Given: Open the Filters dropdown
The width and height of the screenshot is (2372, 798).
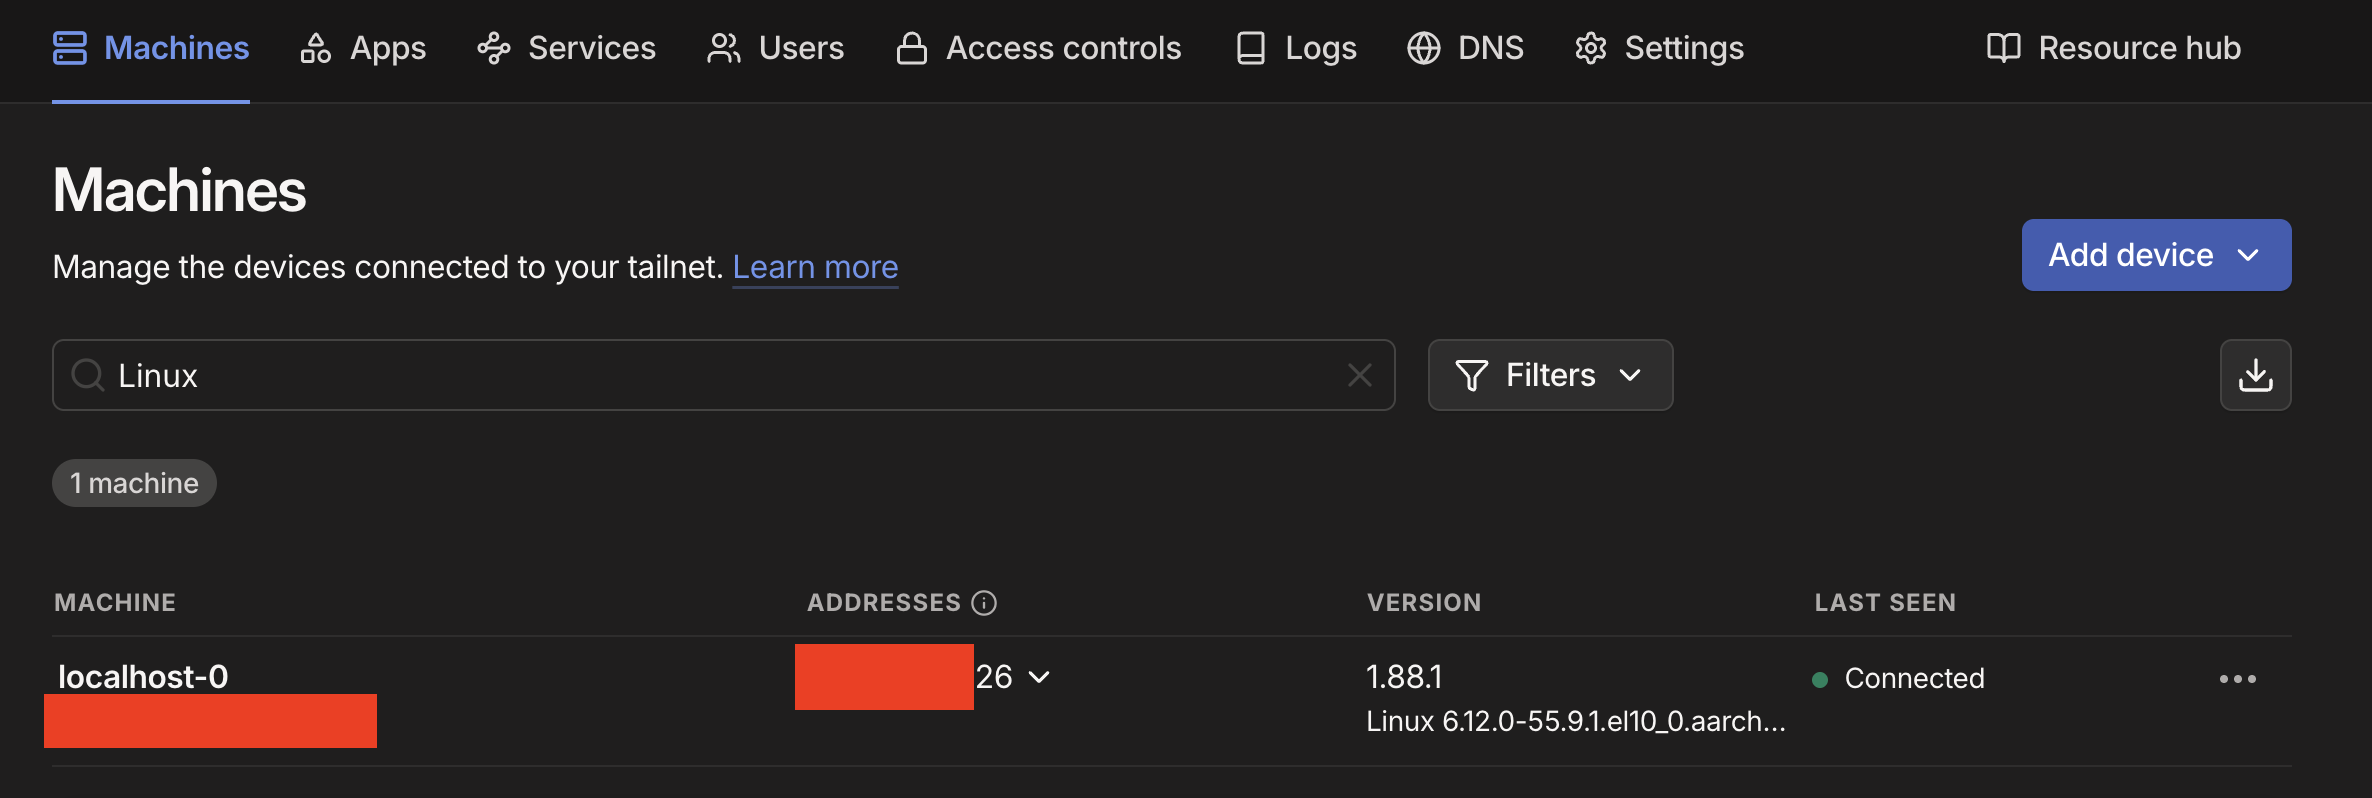Looking at the screenshot, I should click(1550, 375).
